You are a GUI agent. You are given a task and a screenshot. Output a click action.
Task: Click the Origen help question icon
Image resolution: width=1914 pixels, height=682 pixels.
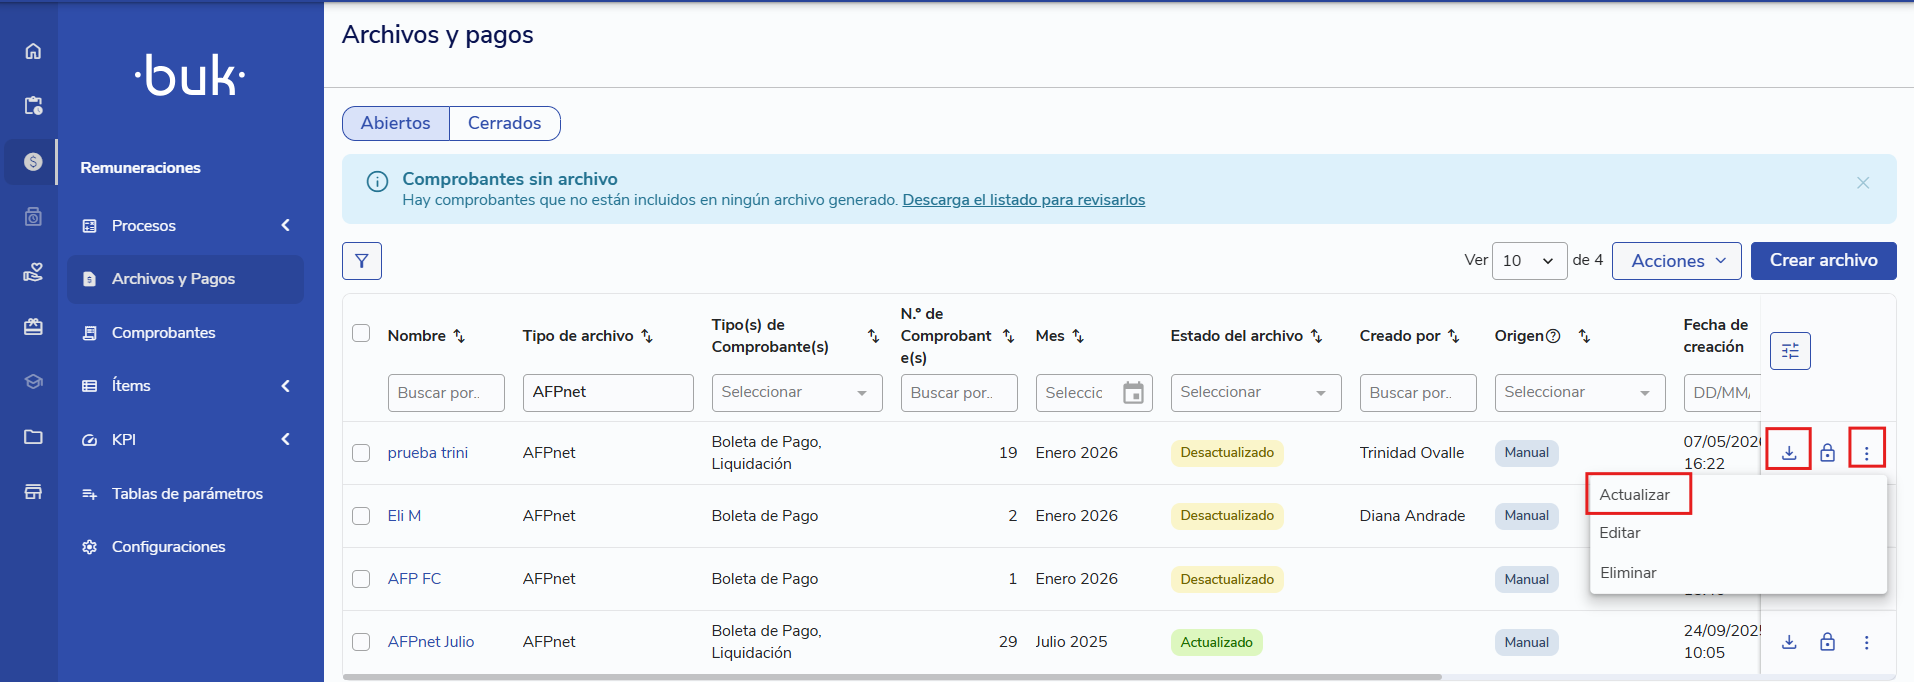tap(1553, 336)
